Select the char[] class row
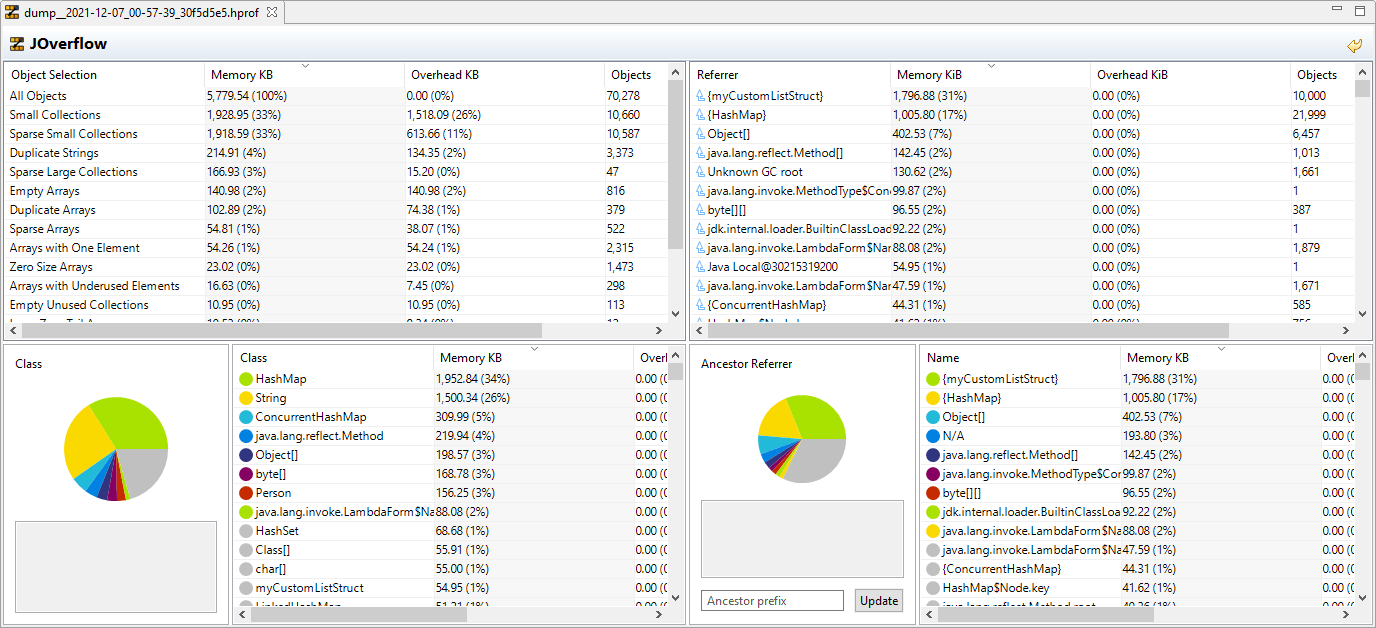 point(451,569)
